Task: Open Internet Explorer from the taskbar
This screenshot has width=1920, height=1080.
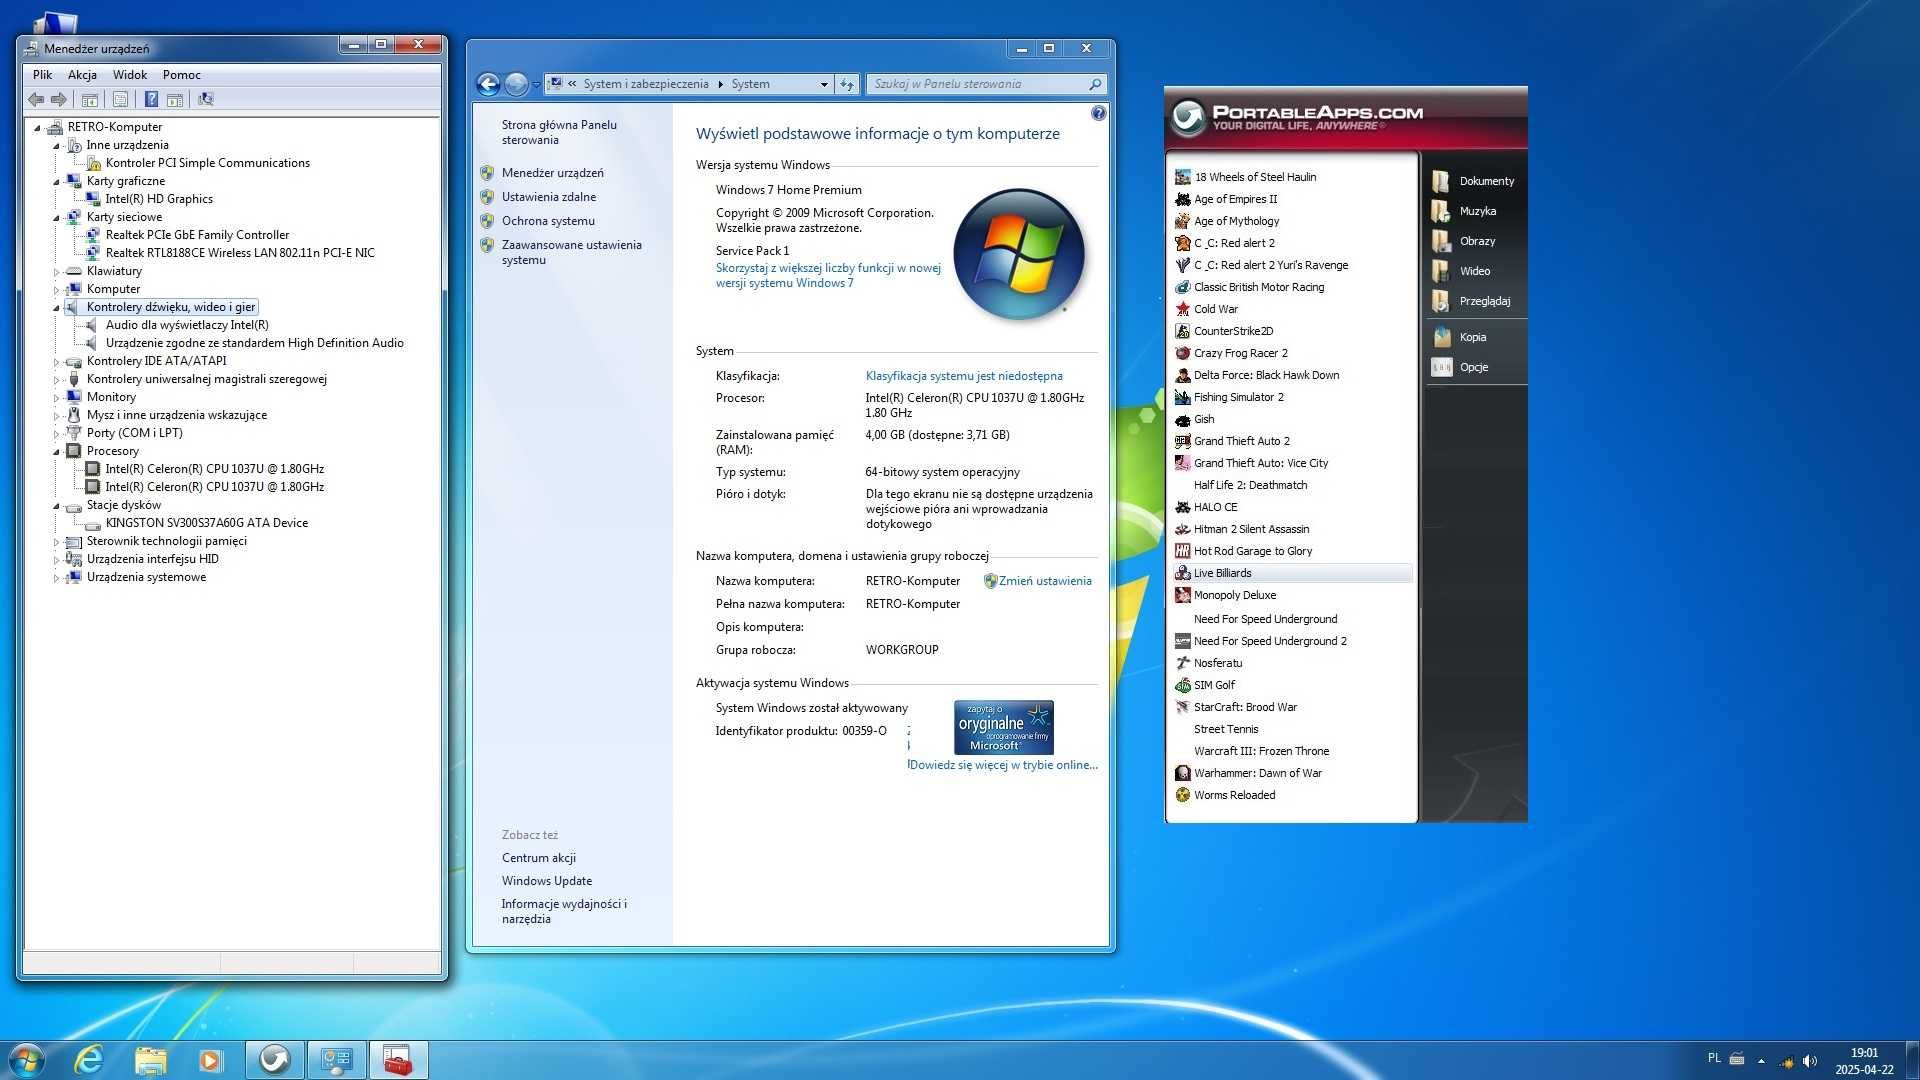Action: pyautogui.click(x=89, y=1060)
